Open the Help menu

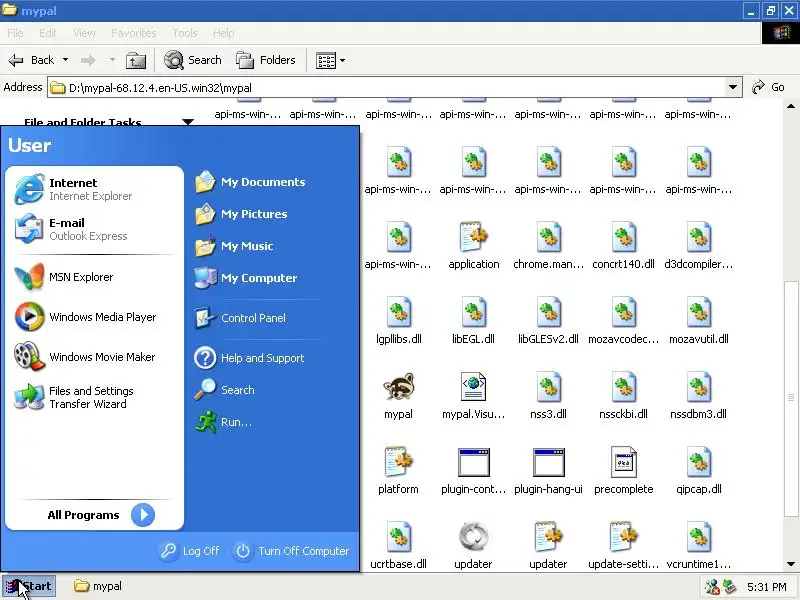223,33
